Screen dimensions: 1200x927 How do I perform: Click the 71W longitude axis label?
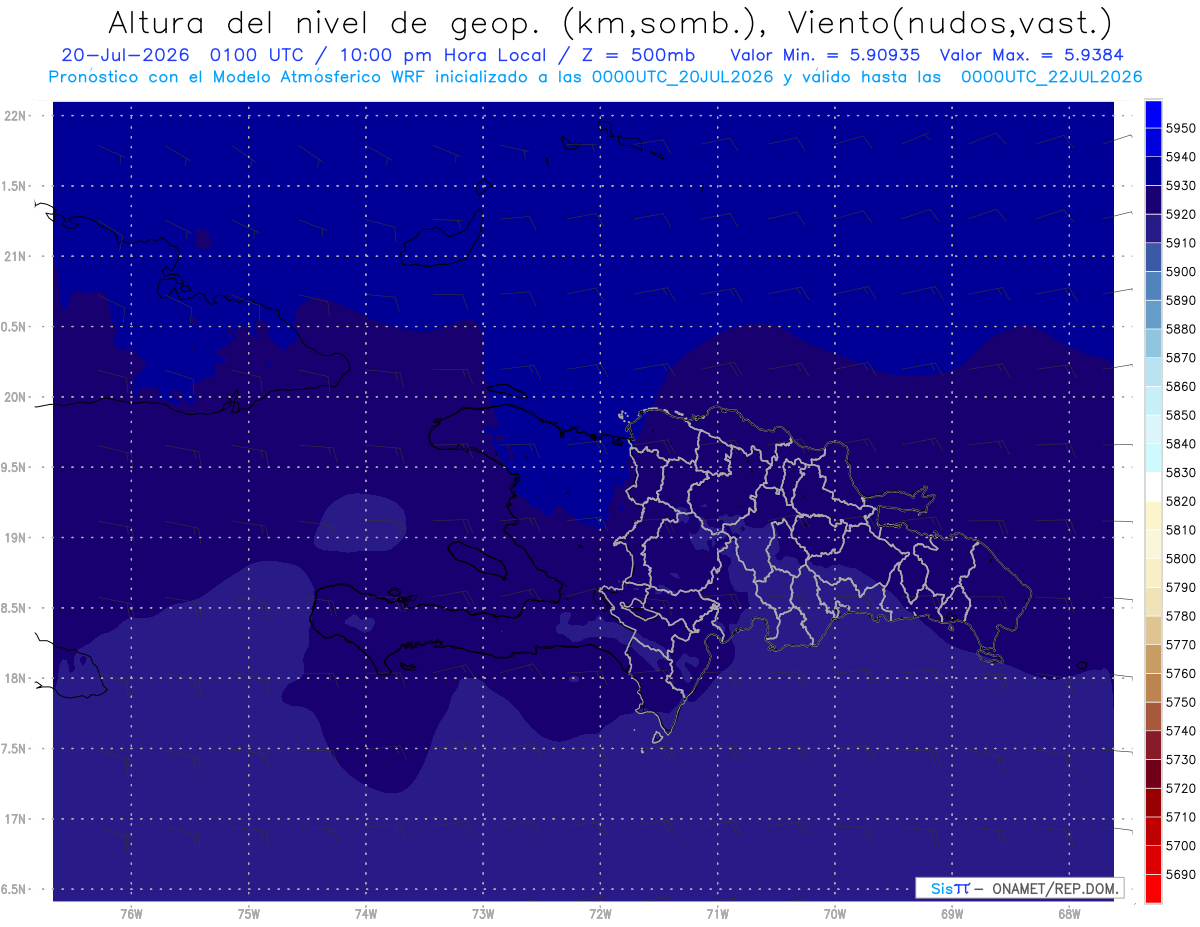(x=717, y=914)
